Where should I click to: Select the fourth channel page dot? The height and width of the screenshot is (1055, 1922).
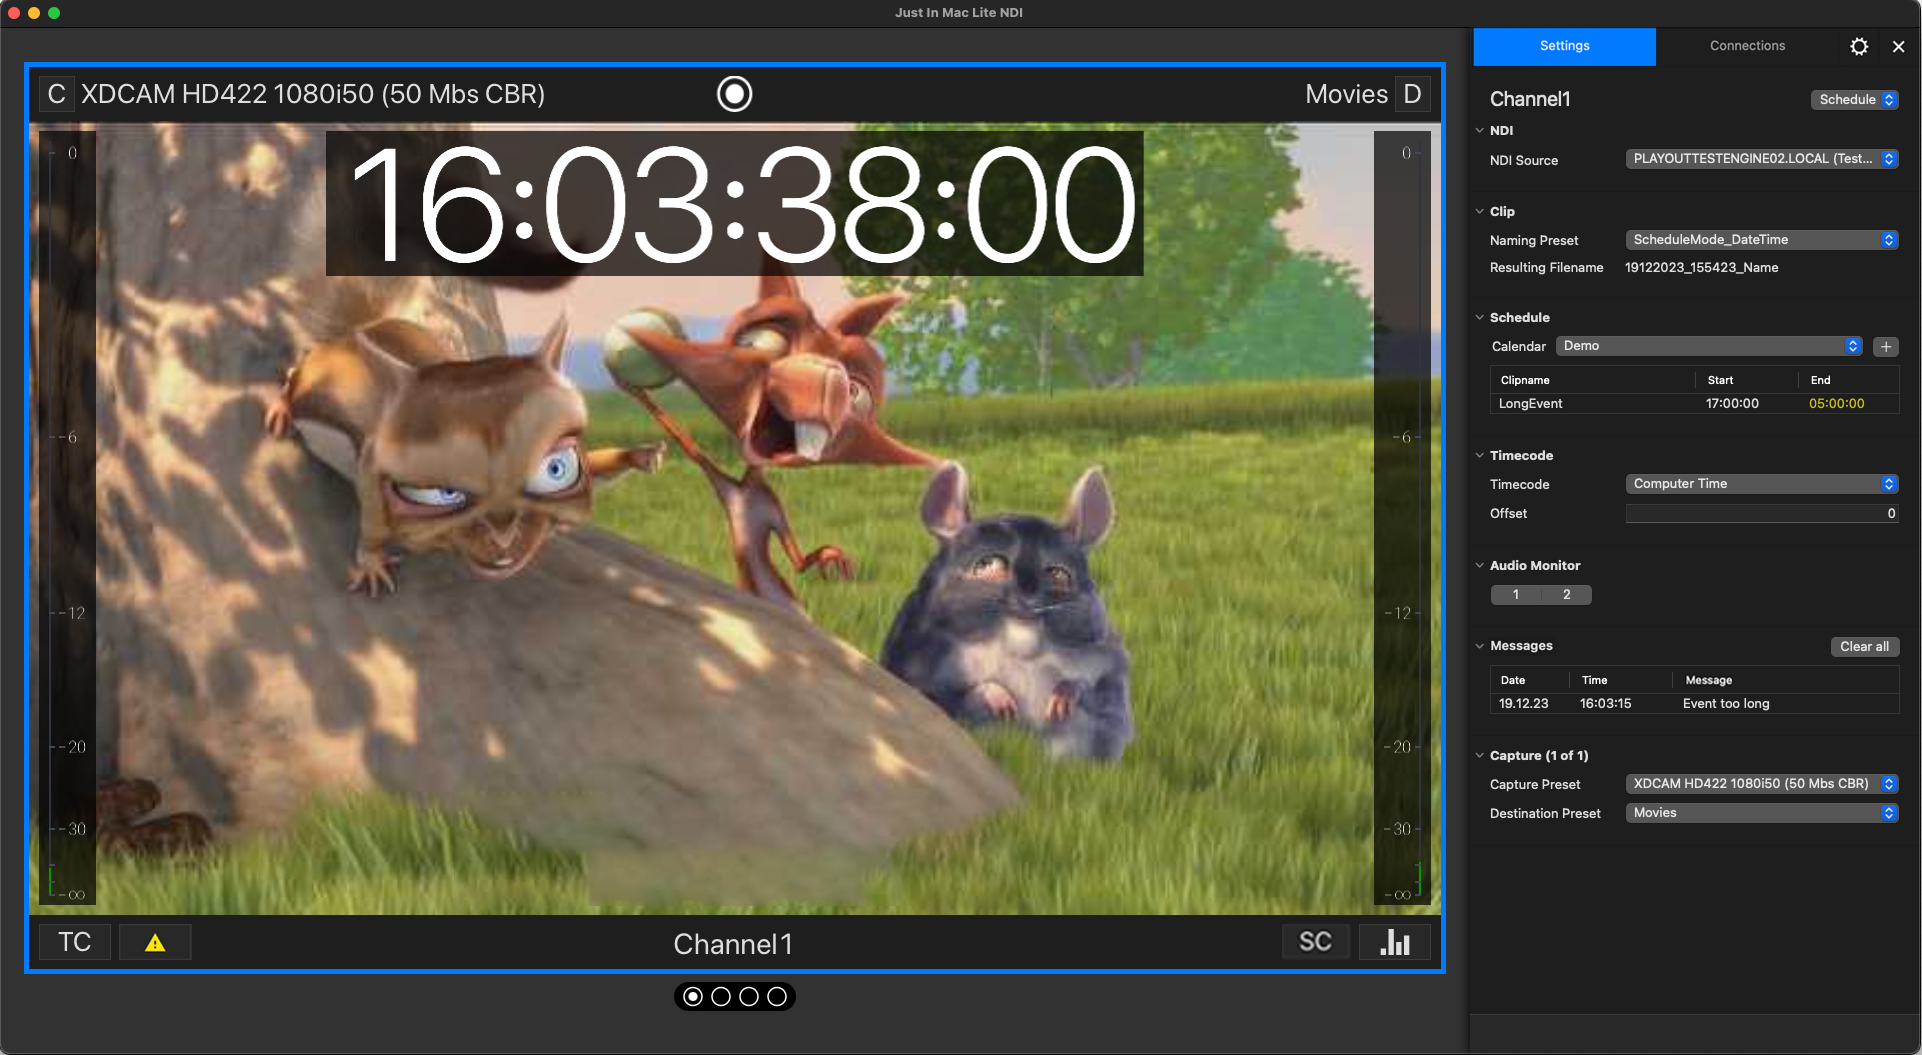[777, 997]
